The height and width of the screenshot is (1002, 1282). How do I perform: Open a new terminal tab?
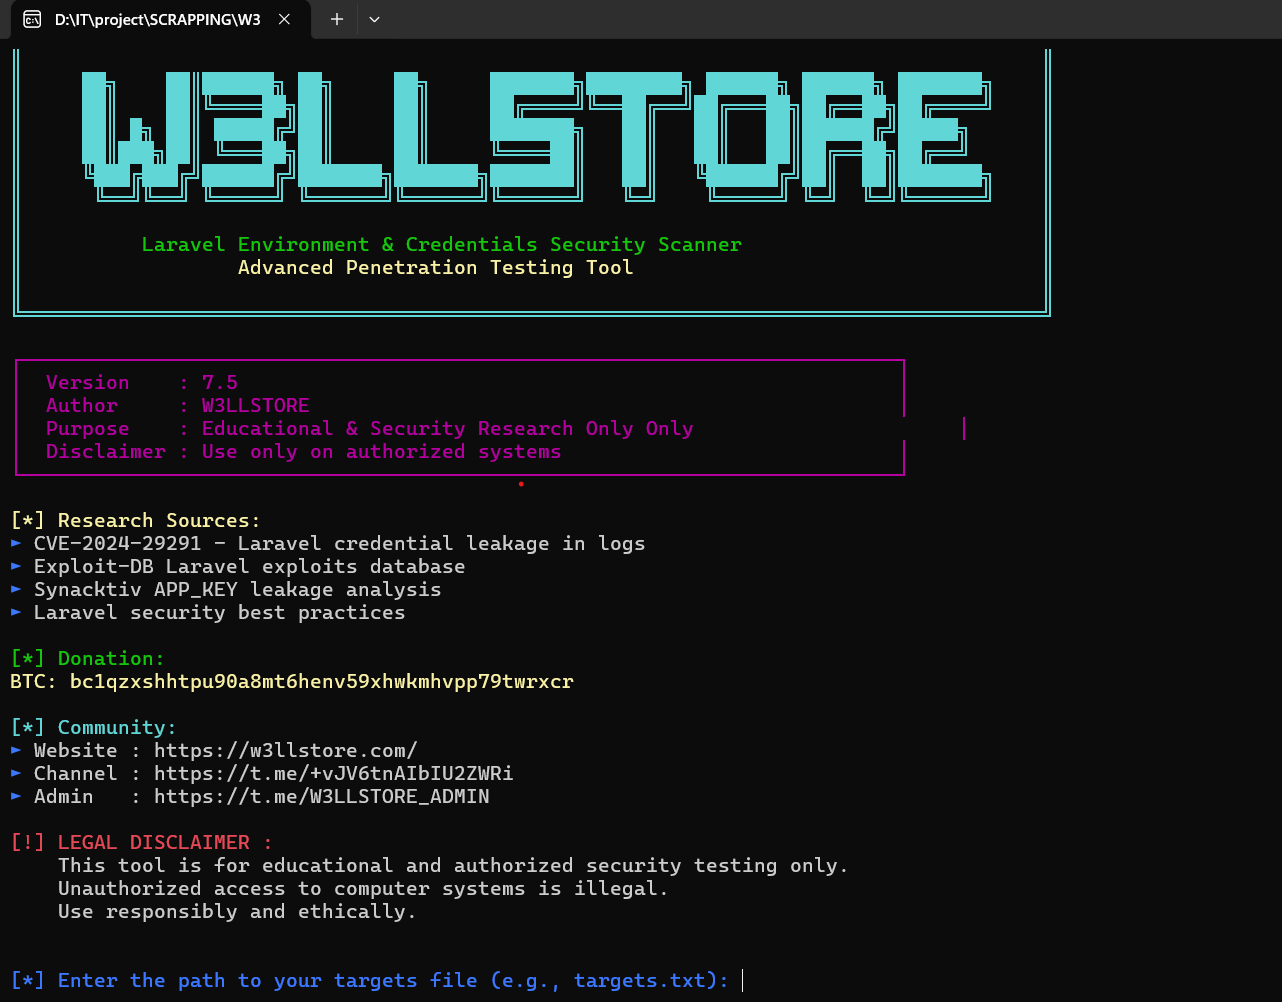coord(337,19)
